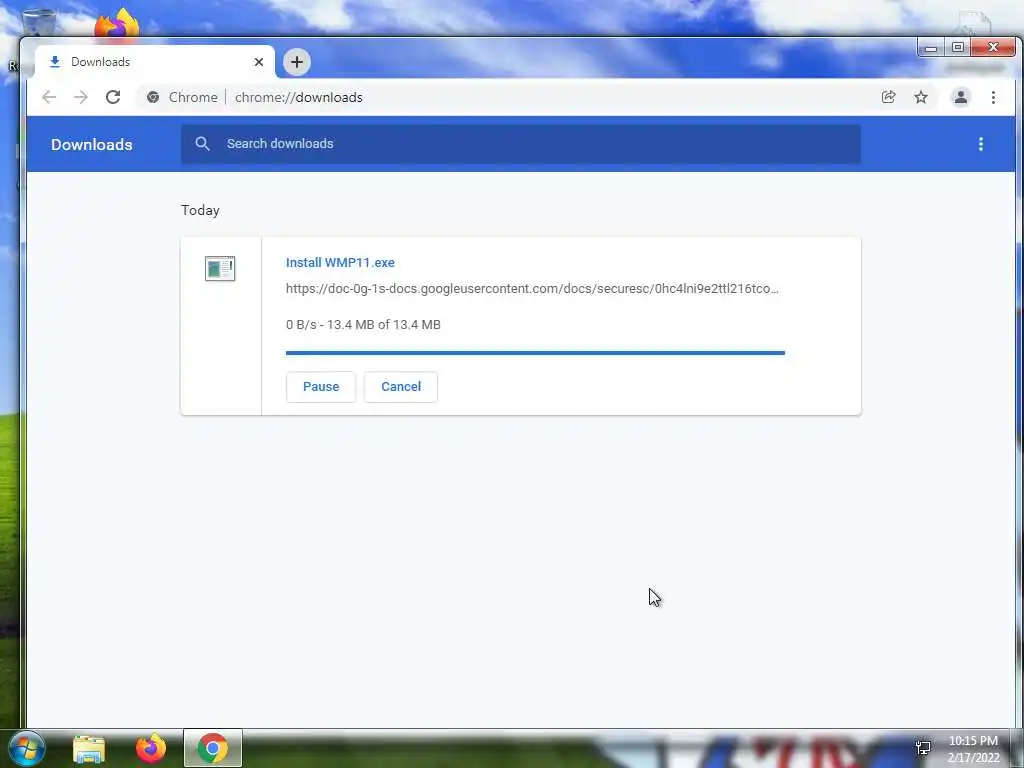
Task: Click the Chrome site info icon in the address bar
Action: point(153,97)
